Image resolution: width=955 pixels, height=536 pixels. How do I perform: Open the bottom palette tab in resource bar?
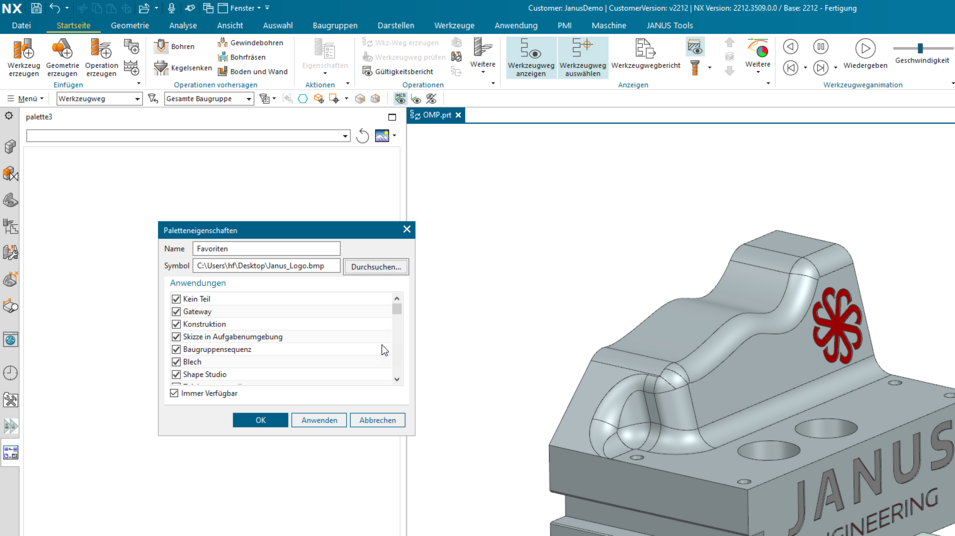click(10, 453)
